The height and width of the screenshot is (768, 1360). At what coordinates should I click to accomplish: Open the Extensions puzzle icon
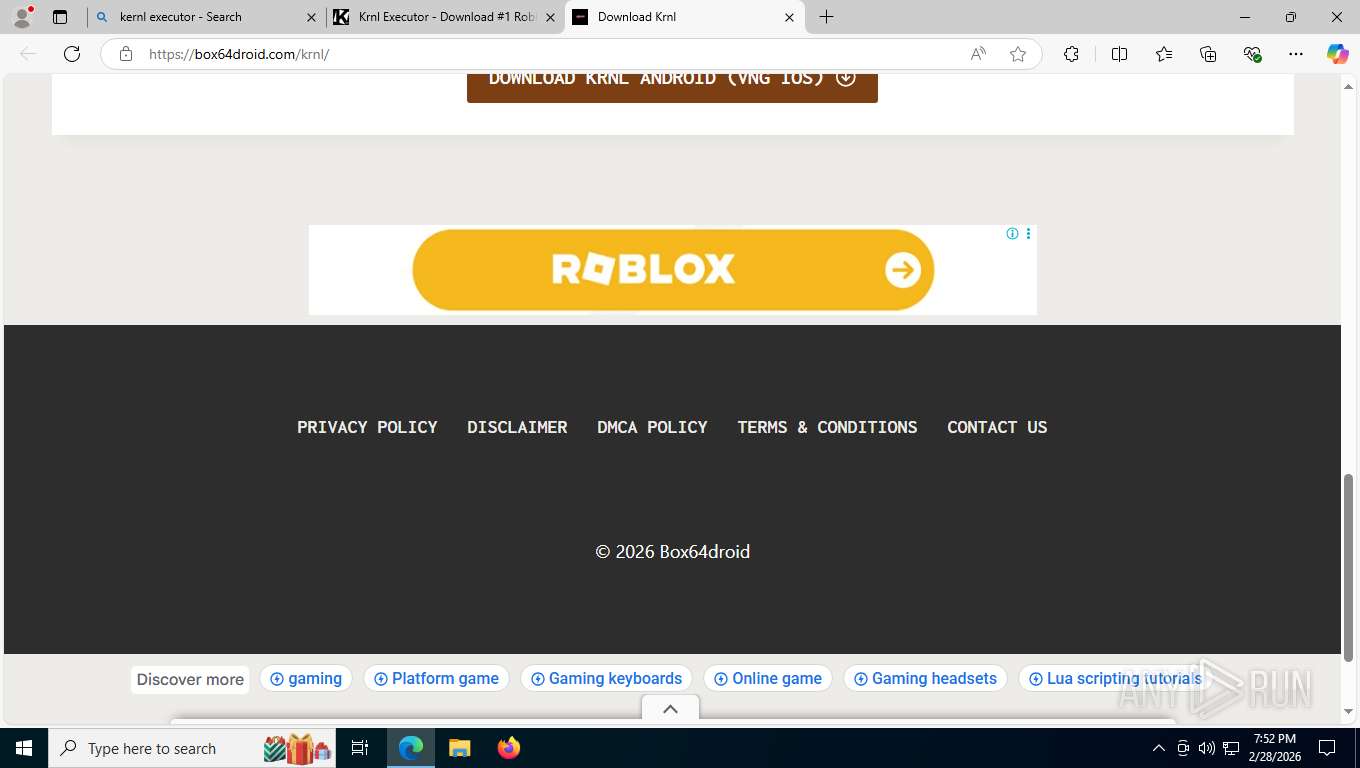click(1071, 54)
